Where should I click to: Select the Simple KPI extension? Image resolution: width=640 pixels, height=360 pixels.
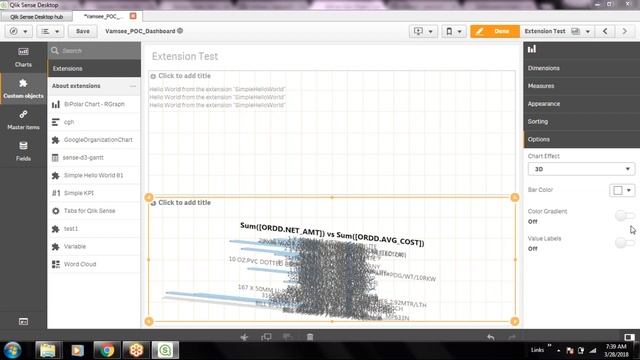click(94, 193)
